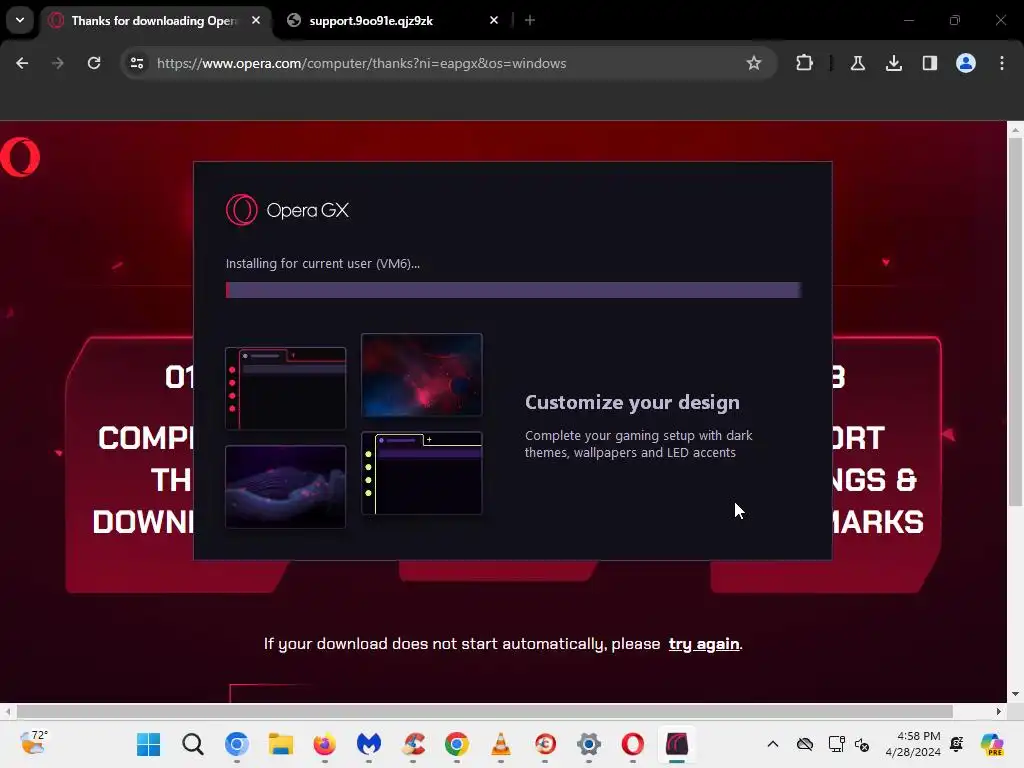Toggle the browser side panel
1024x768 pixels.
(930, 63)
